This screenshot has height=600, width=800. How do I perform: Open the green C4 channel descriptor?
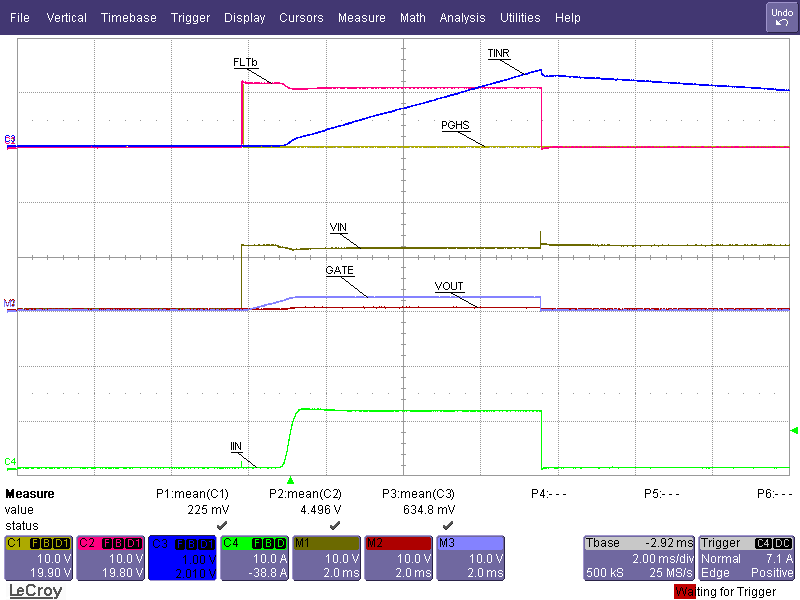coord(253,557)
